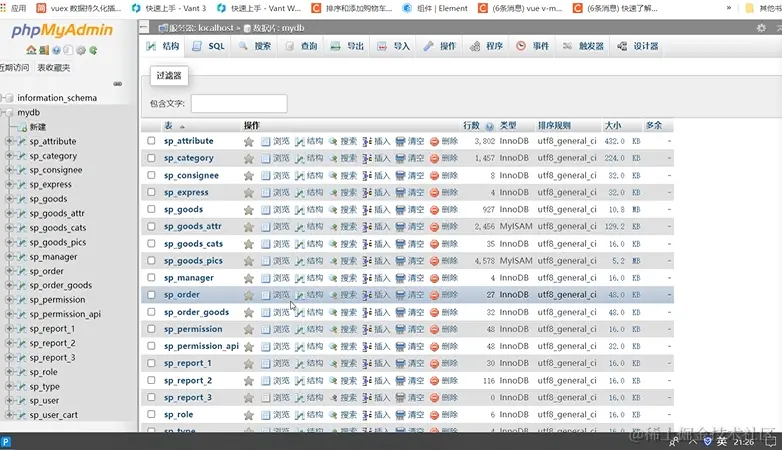Click structure icon for sp_consignee row
782x450 pixels.
click(x=299, y=176)
